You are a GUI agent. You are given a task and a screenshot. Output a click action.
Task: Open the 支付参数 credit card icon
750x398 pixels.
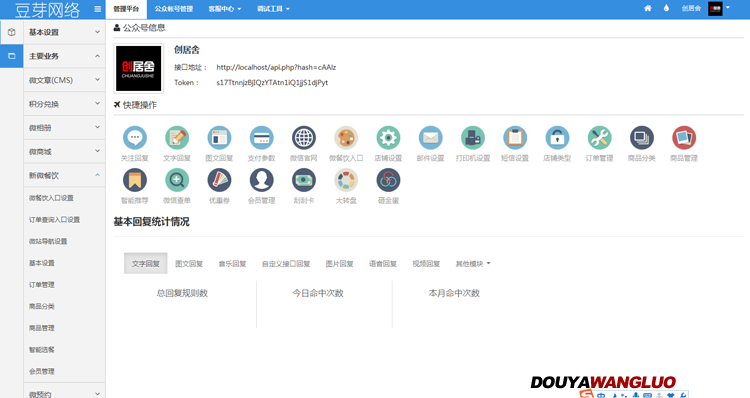pos(262,138)
